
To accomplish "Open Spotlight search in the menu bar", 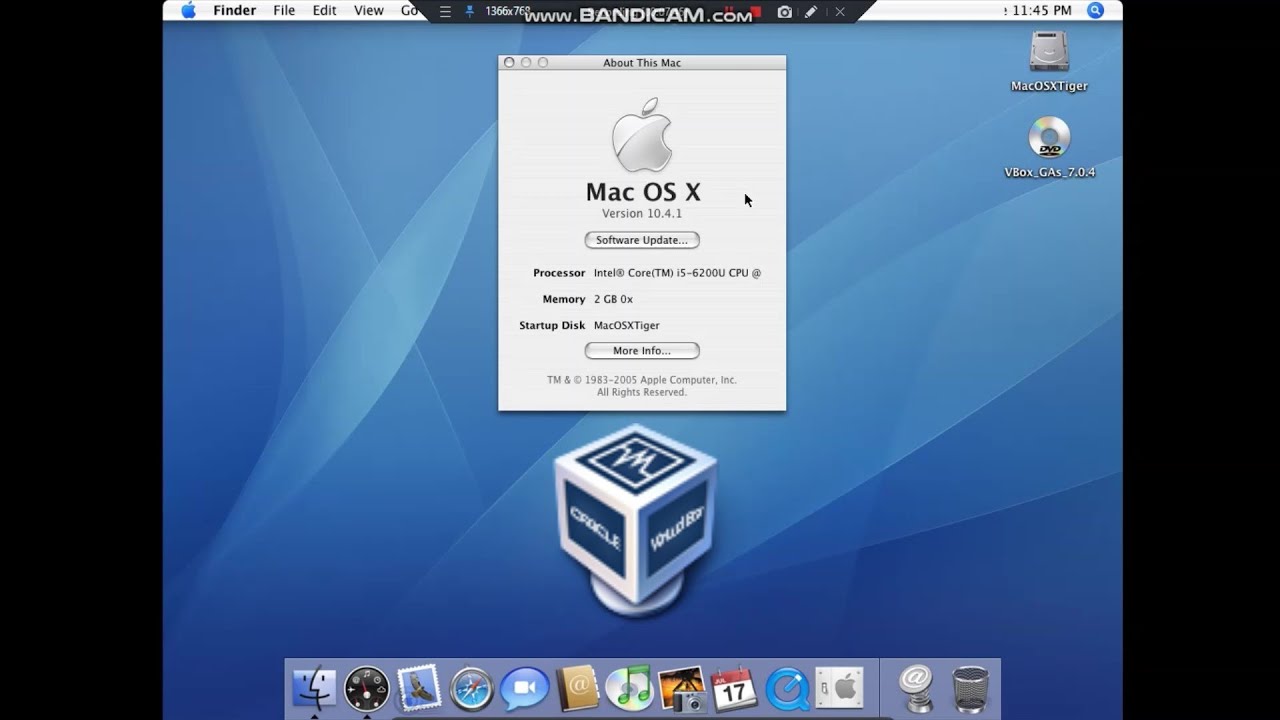I will (1095, 10).
